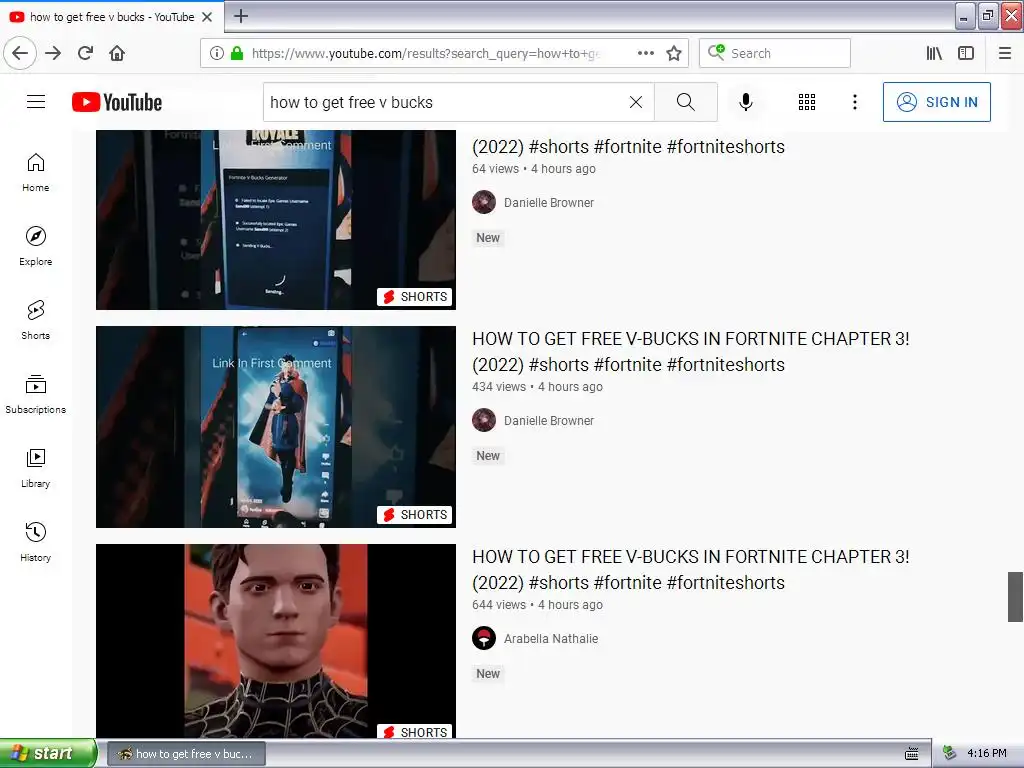Viewport: 1024px width, 768px height.
Task: Click the New badge under 64-views video
Action: 488,238
